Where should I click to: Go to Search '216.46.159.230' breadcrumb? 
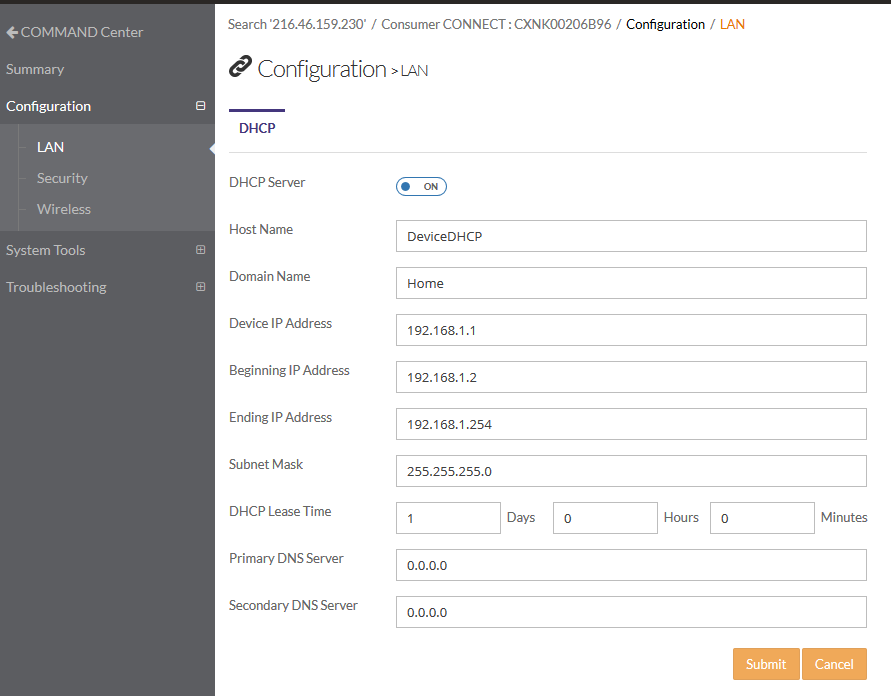(x=297, y=24)
